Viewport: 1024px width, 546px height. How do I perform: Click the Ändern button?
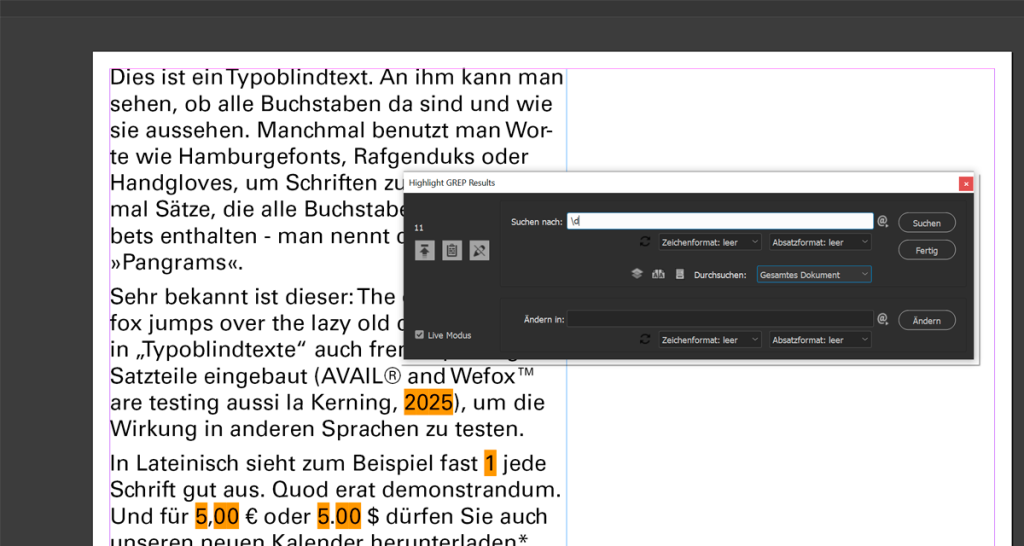[x=927, y=321]
